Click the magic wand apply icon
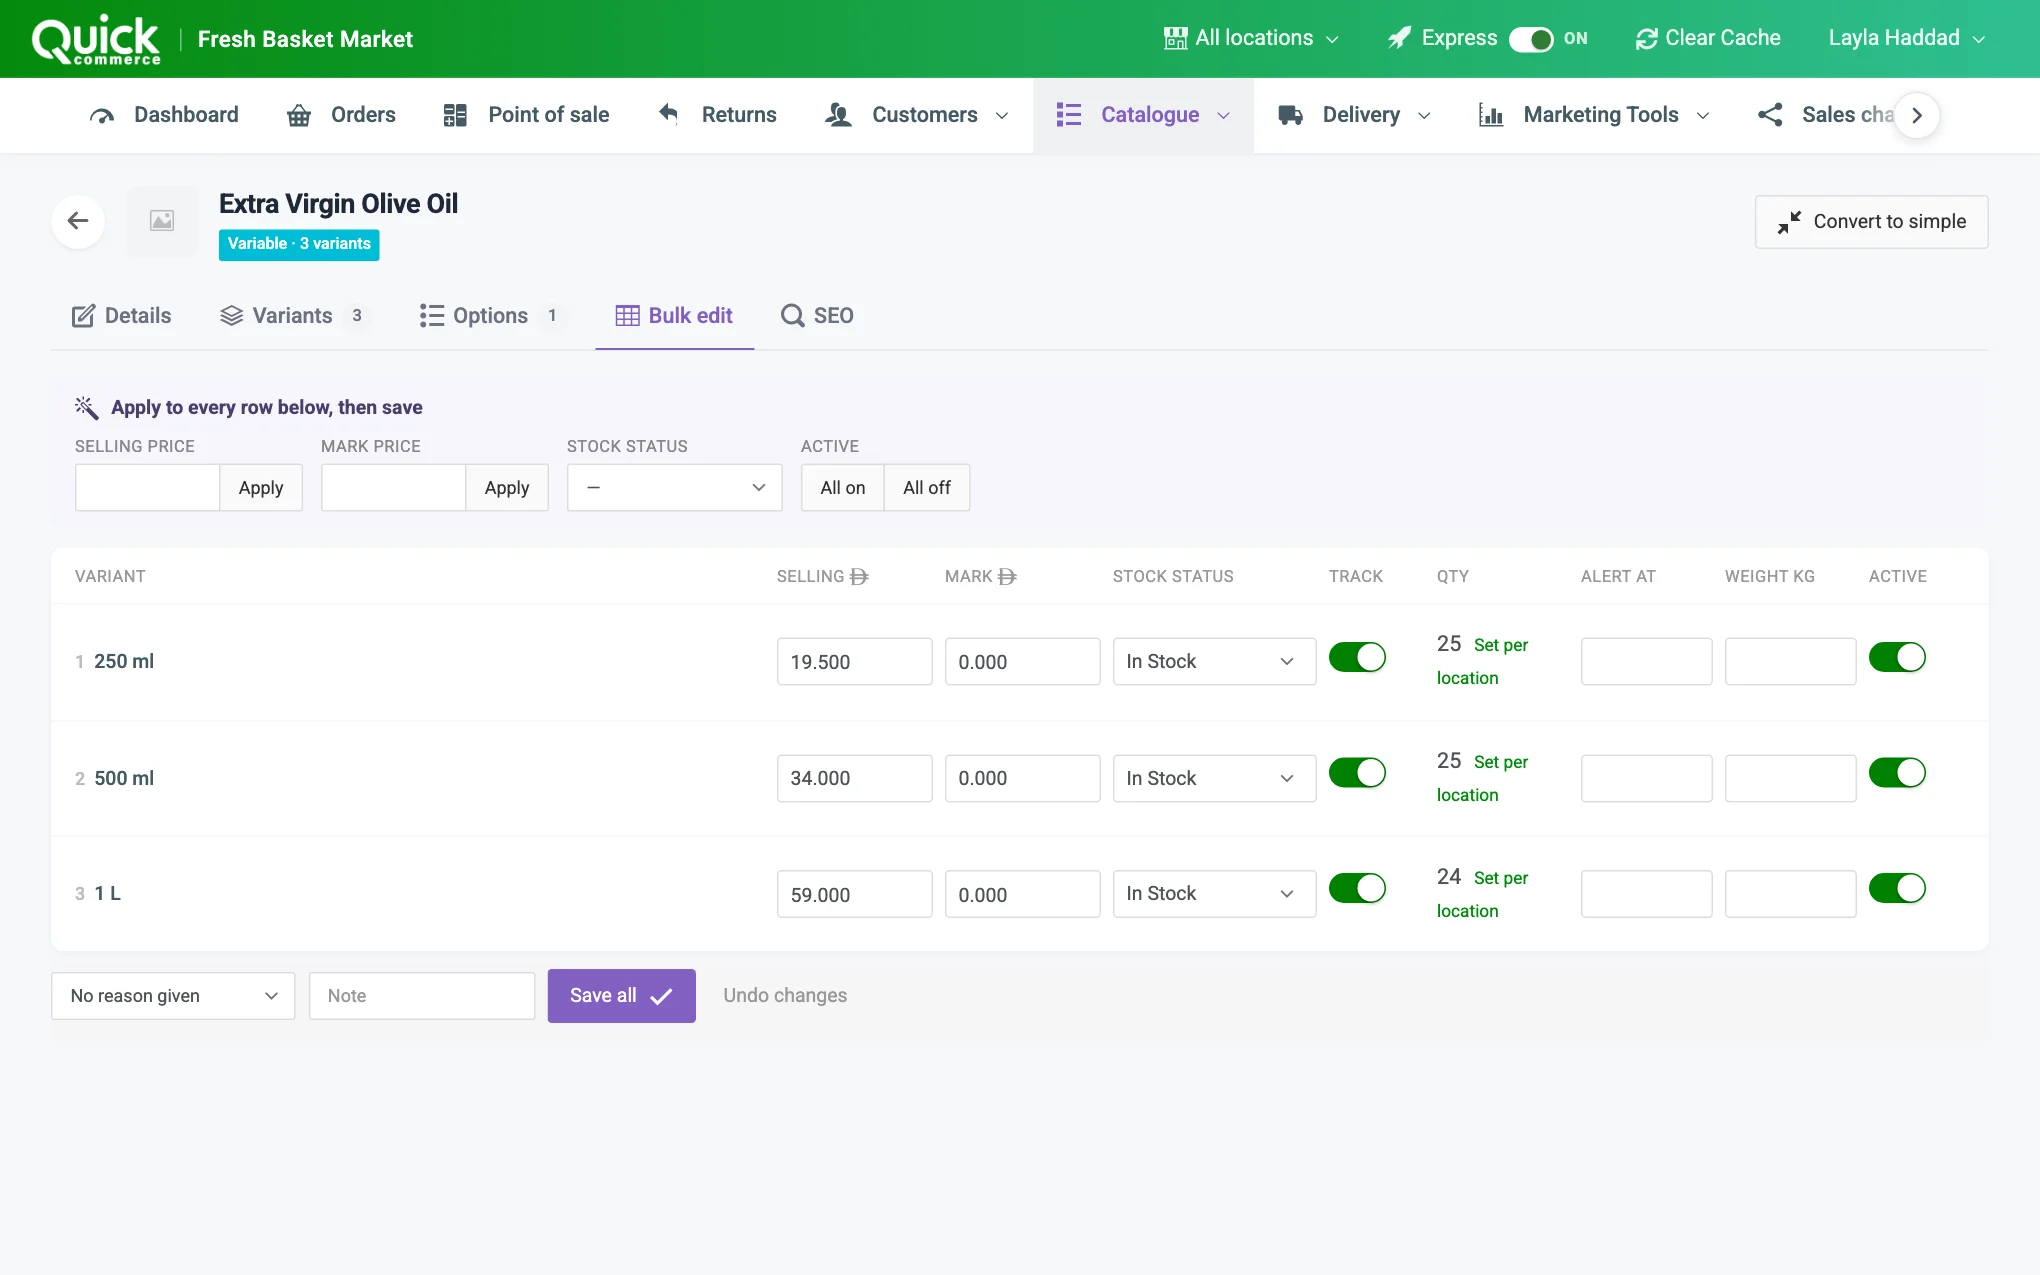Screen dimensions: 2040x1275 click(87, 407)
